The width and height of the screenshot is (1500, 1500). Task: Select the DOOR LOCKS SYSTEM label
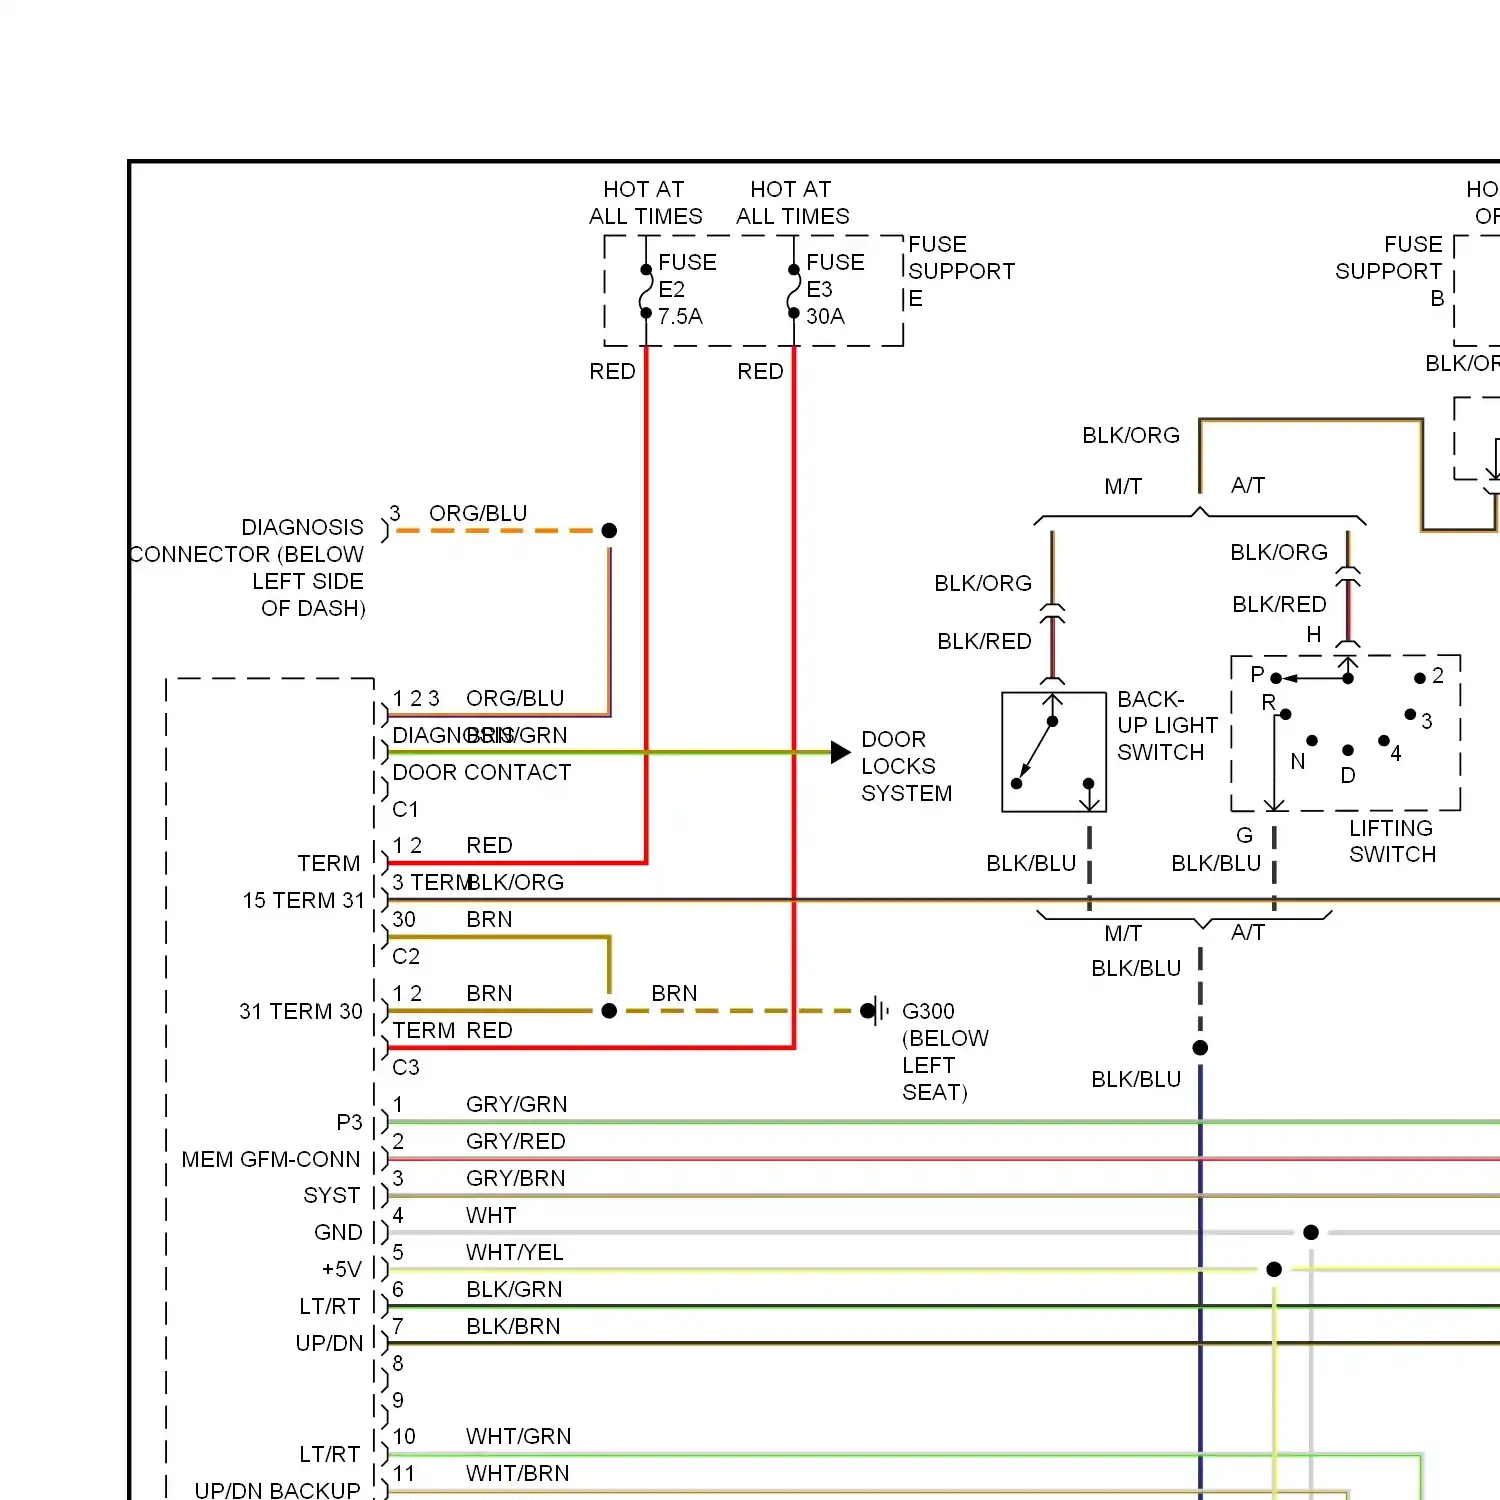tap(906, 766)
